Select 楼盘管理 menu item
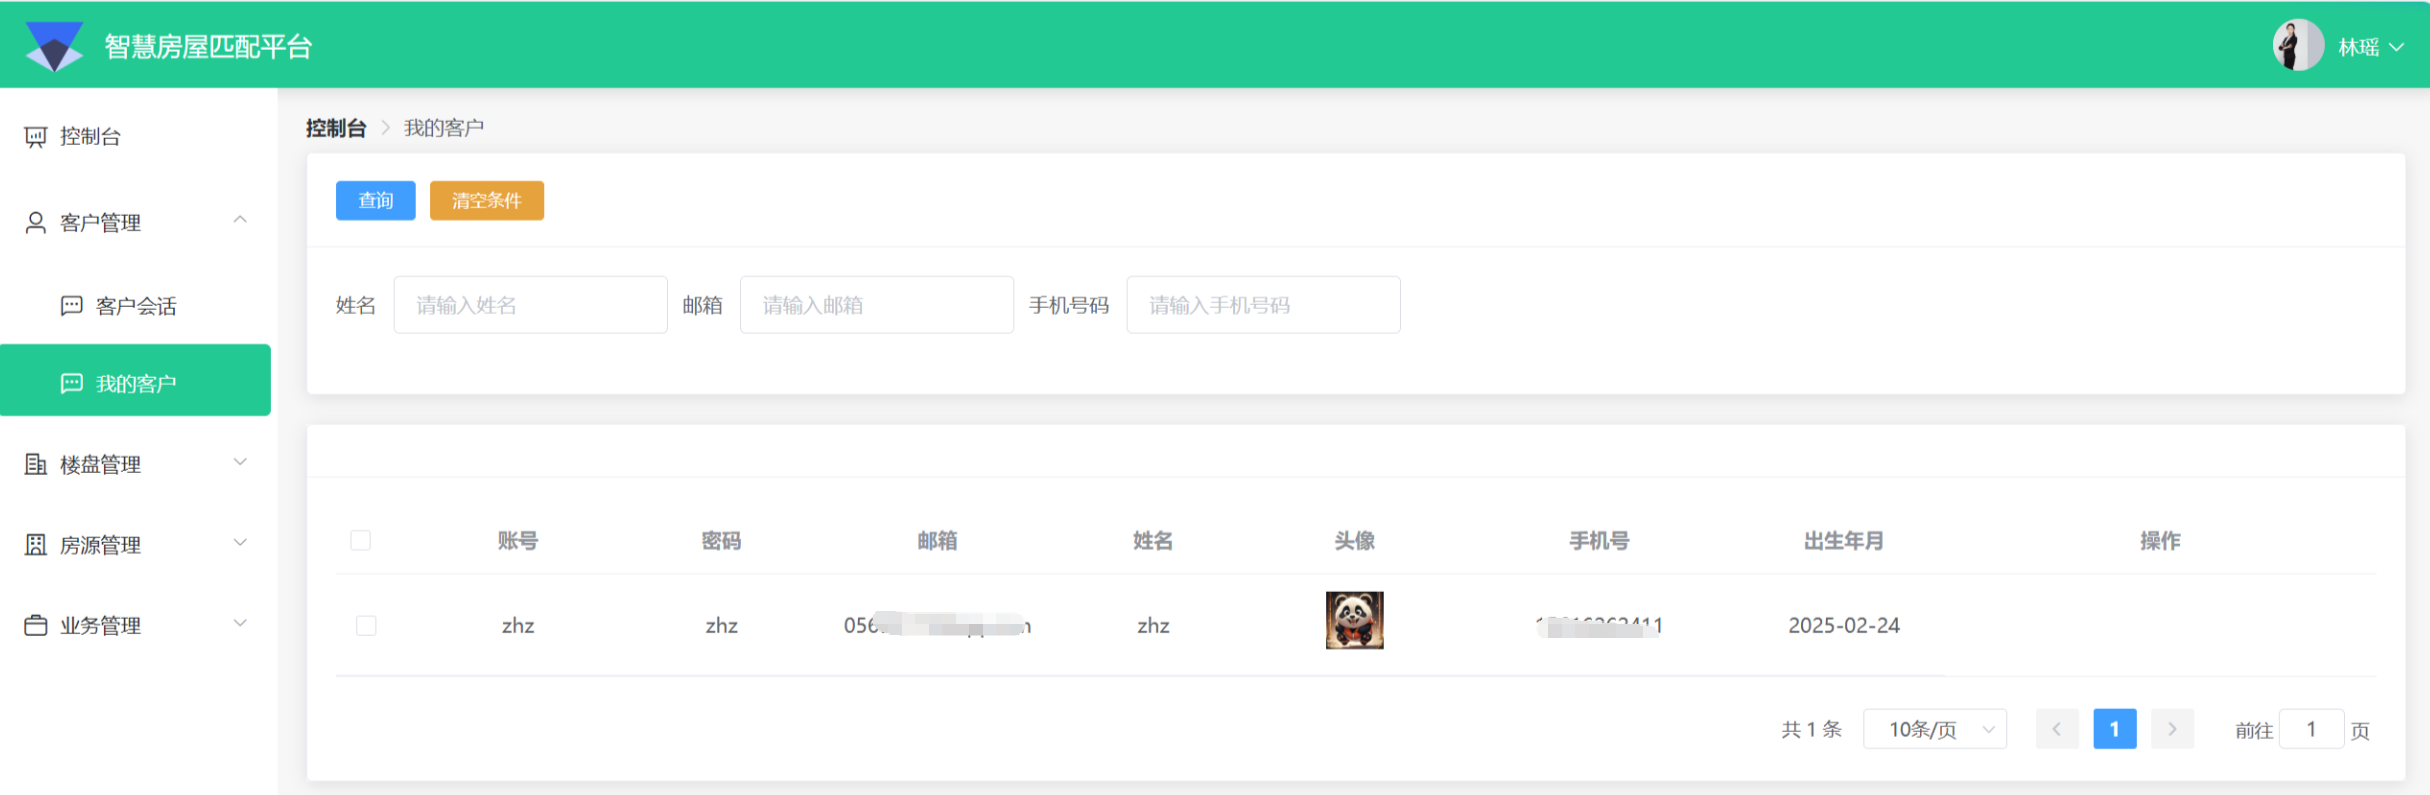This screenshot has height=795, width=2430. (136, 464)
